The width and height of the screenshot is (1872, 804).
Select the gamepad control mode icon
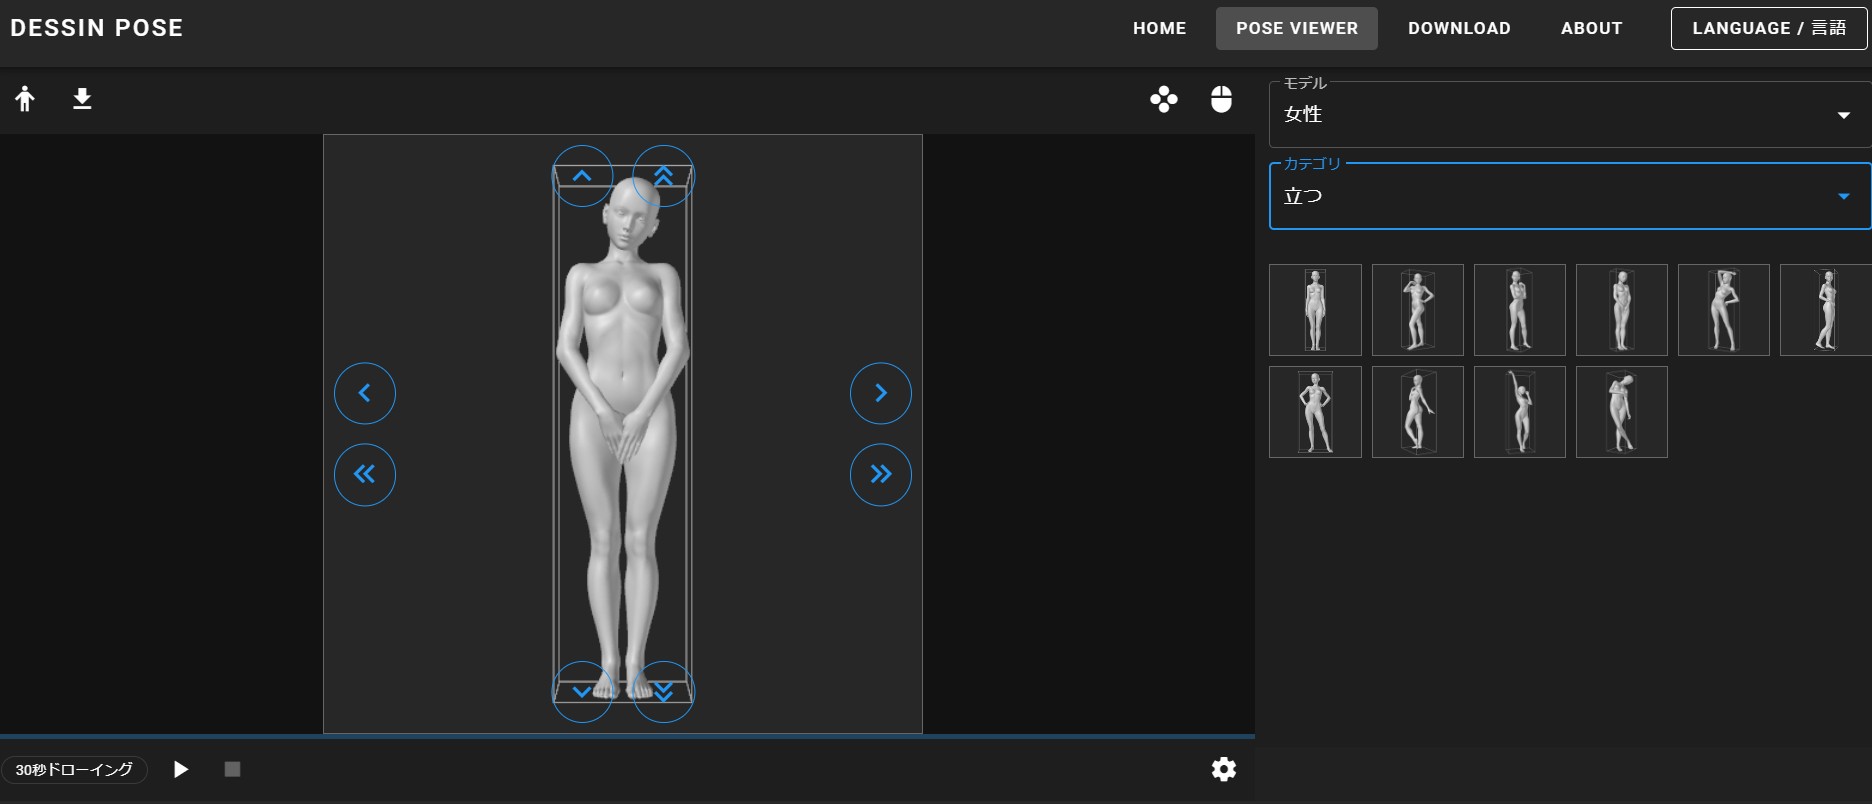pos(1163,99)
